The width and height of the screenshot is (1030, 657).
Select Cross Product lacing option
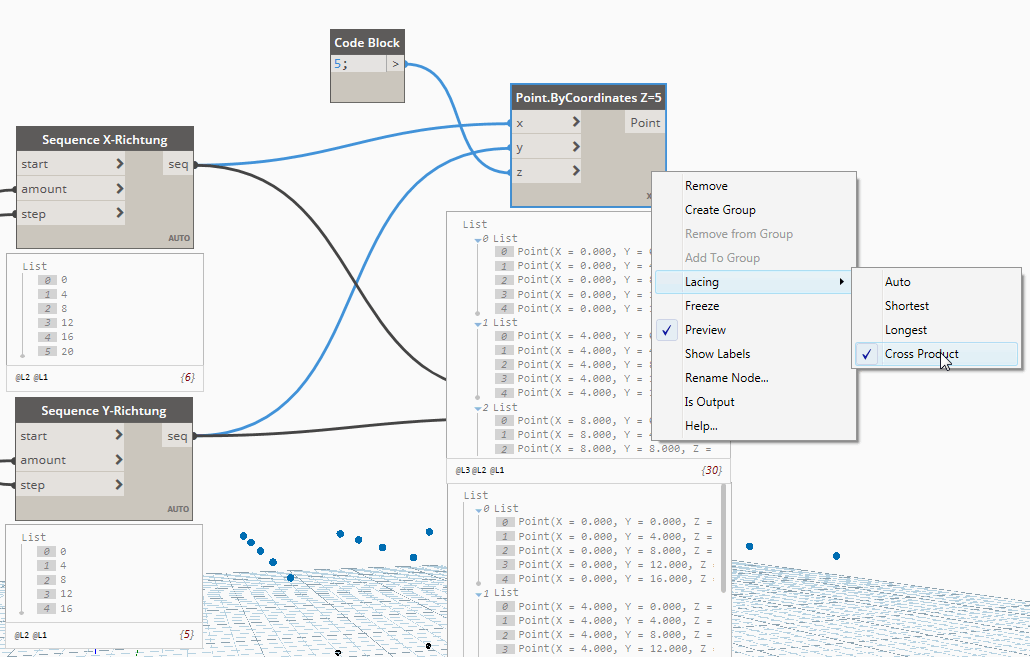click(x=921, y=354)
